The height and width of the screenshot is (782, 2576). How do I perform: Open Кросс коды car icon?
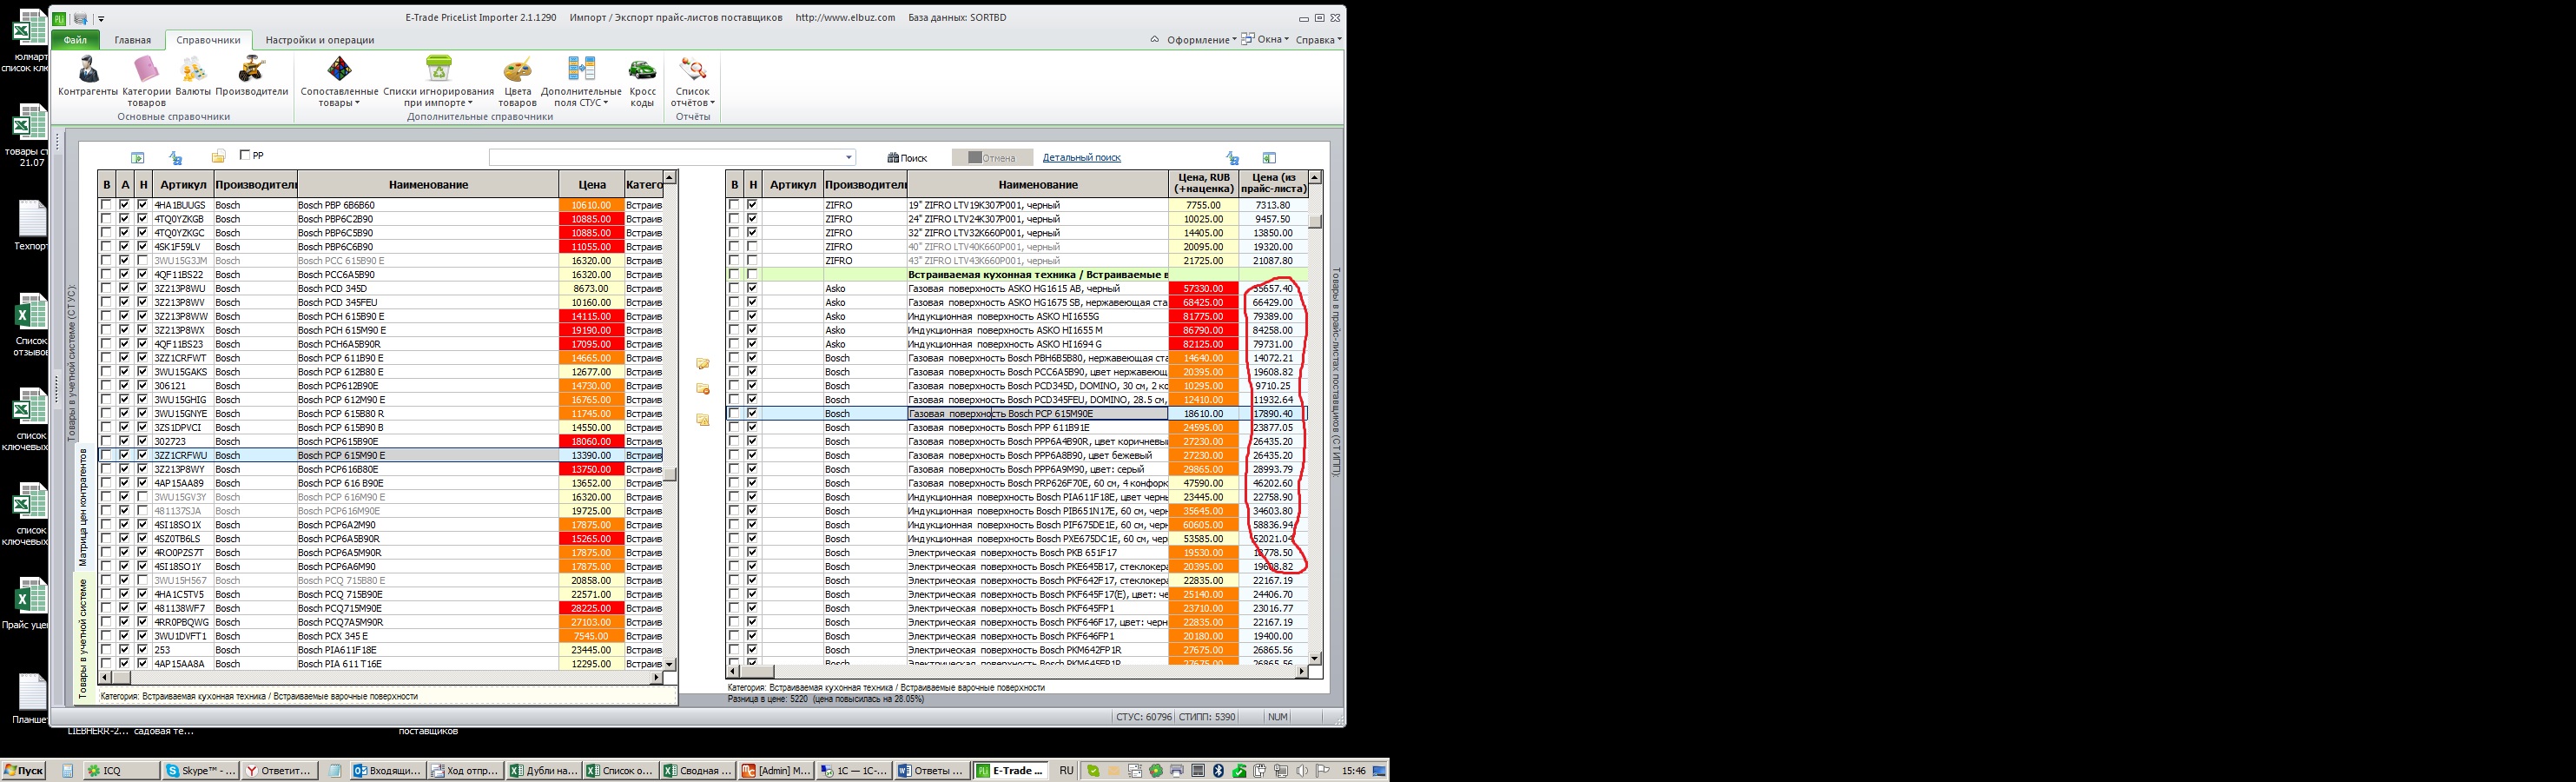click(x=642, y=82)
